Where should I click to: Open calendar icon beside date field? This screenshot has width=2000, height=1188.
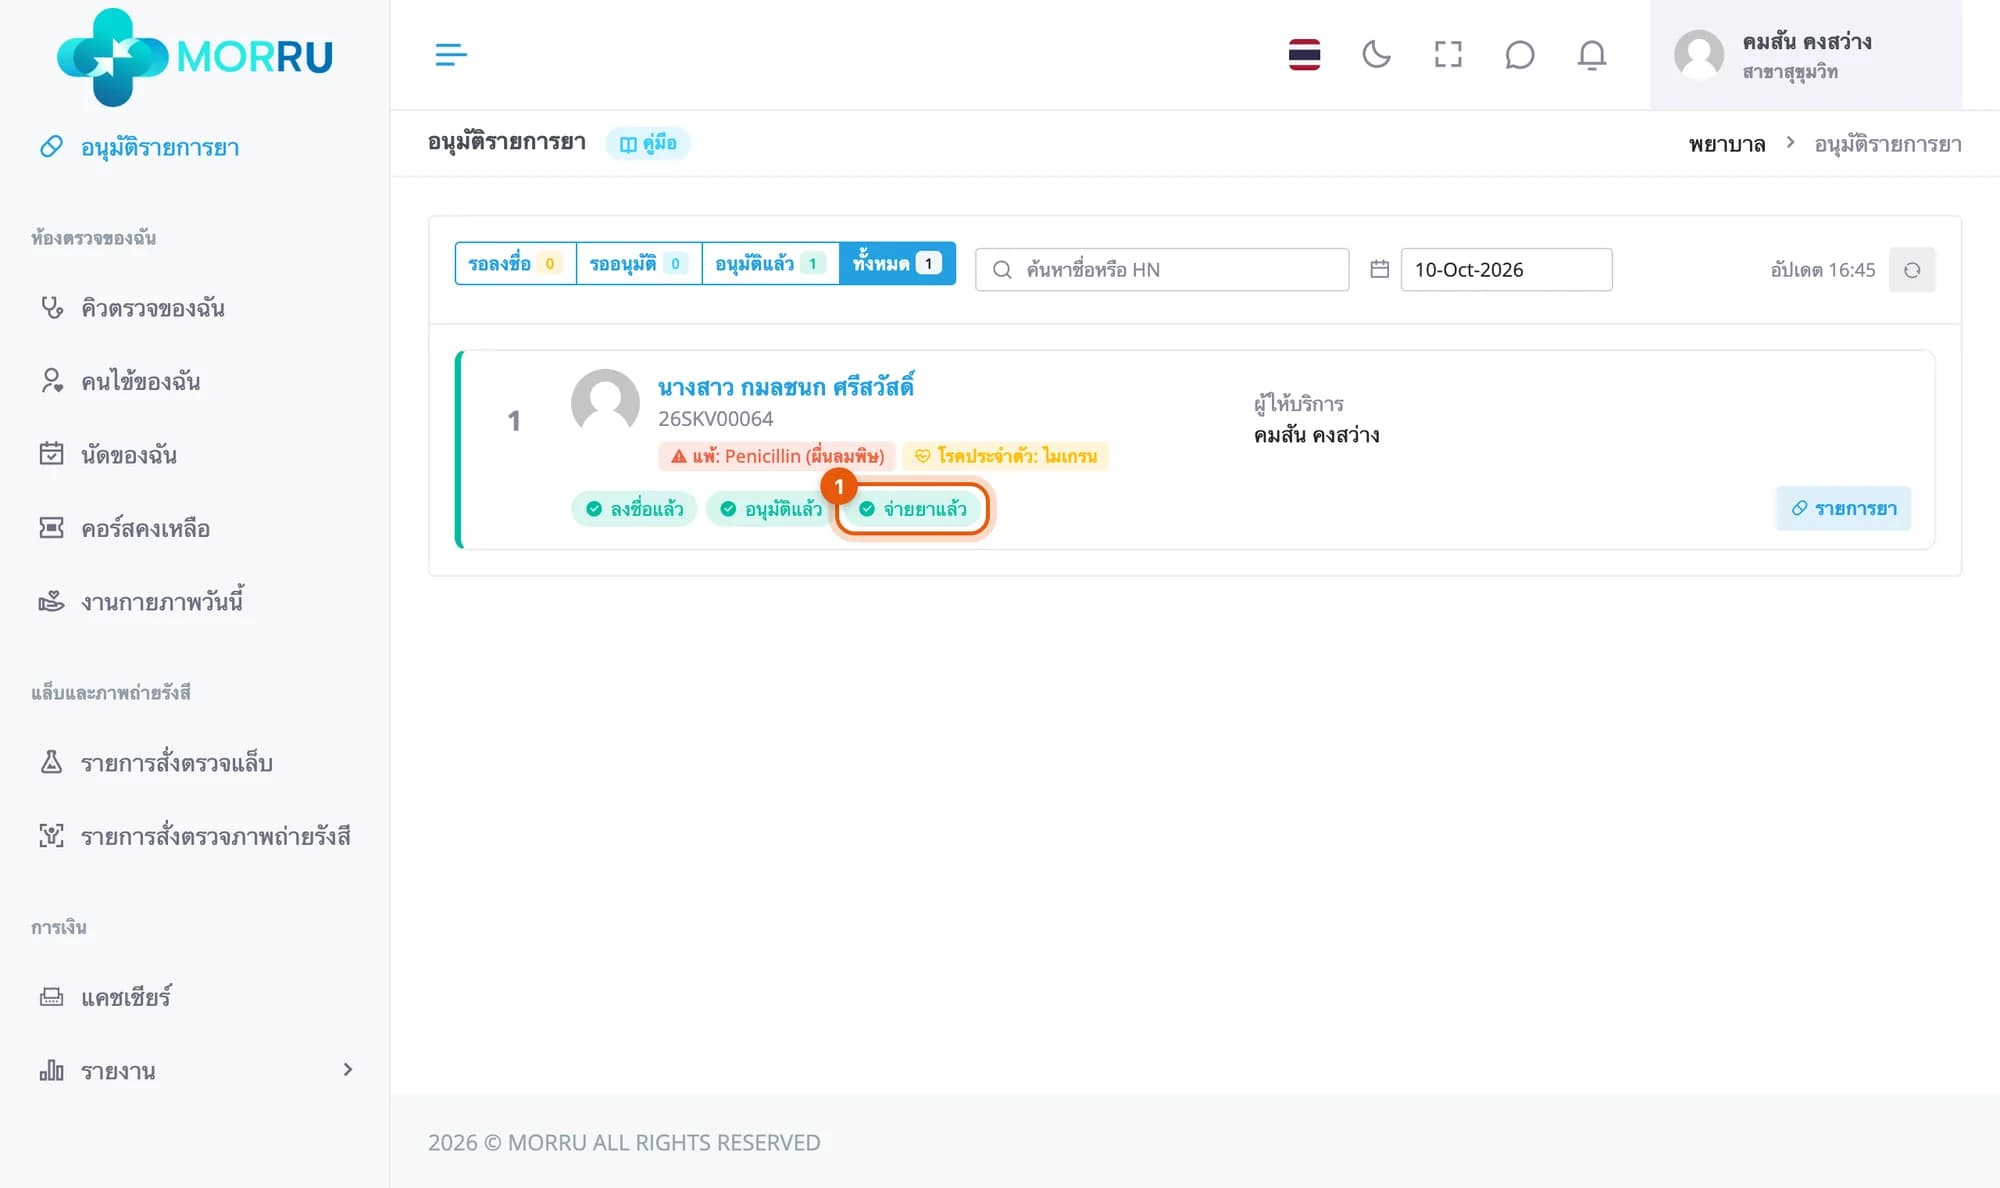coord(1379,269)
